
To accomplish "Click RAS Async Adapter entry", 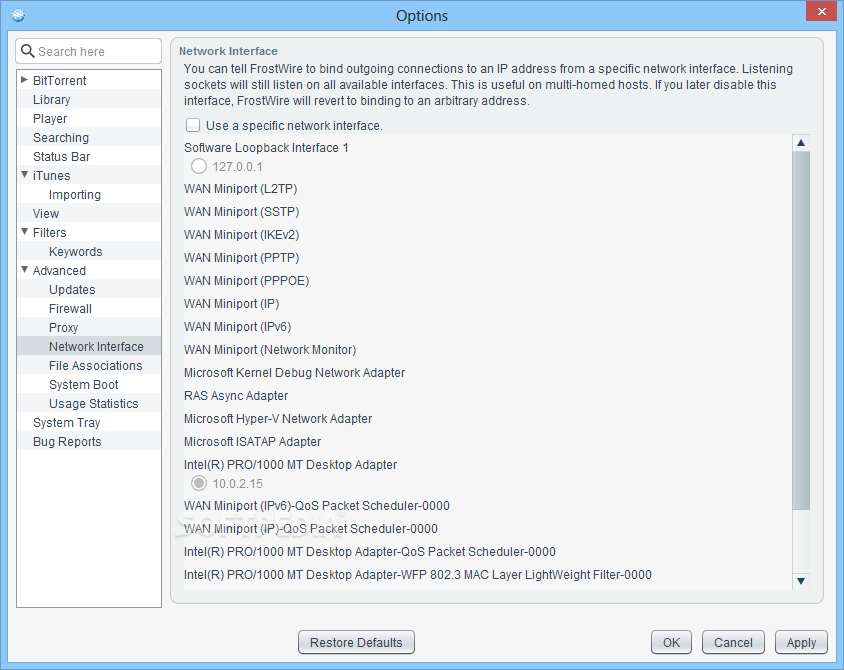I will tap(236, 396).
